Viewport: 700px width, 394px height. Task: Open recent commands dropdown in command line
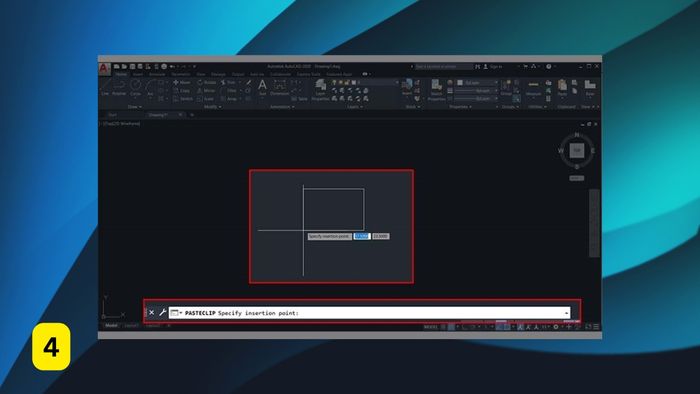pyautogui.click(x=177, y=312)
